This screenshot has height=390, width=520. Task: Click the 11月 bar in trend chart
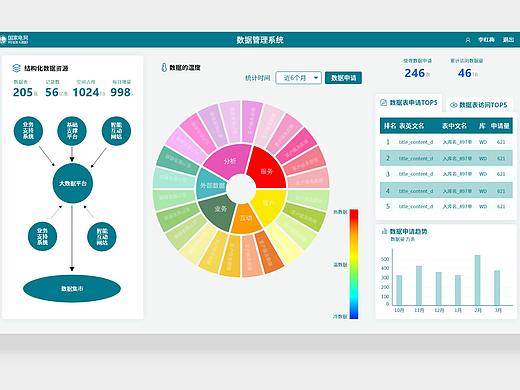(x=419, y=285)
